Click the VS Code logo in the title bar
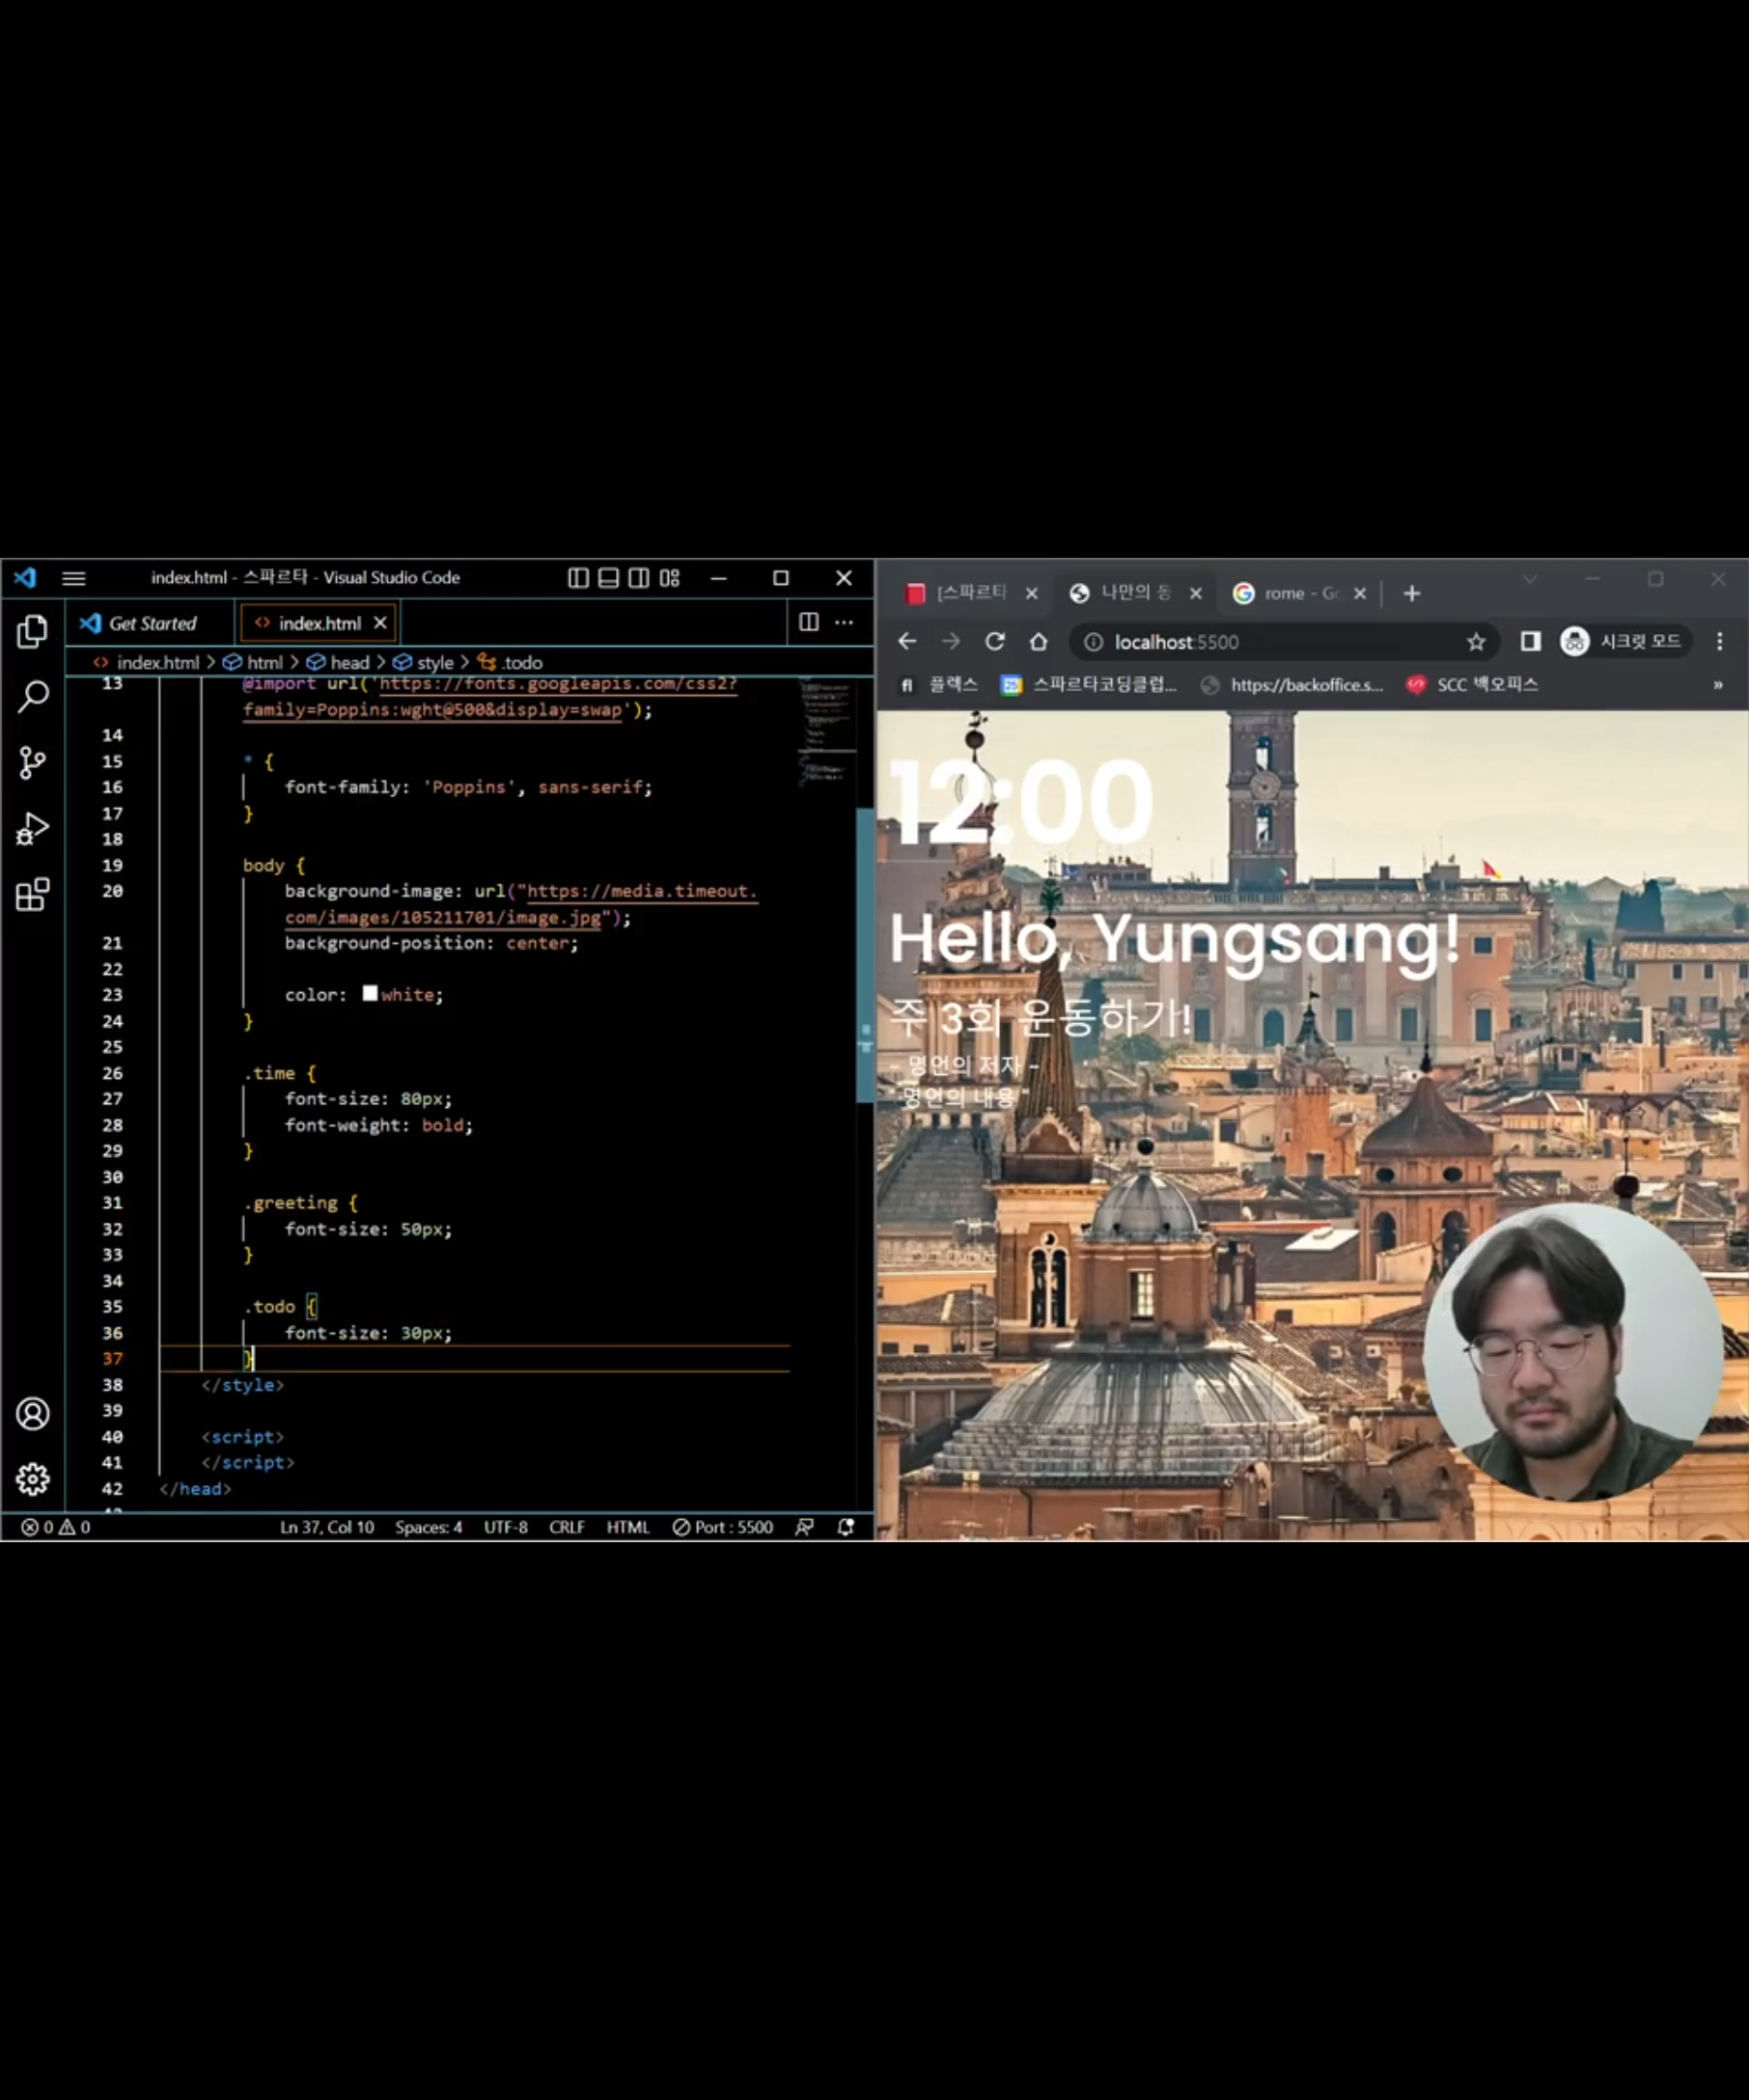The height and width of the screenshot is (2100, 1749). point(26,577)
